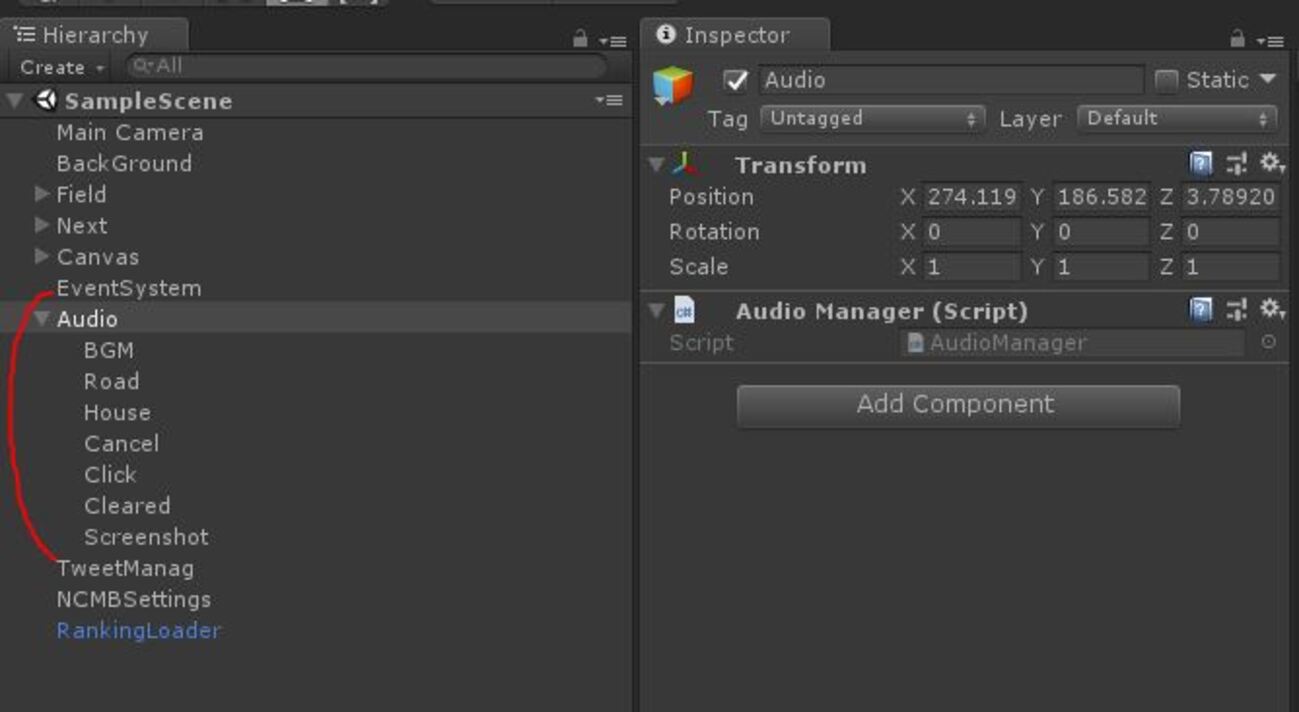Select the RankingLoader prefab object

pyautogui.click(x=138, y=630)
